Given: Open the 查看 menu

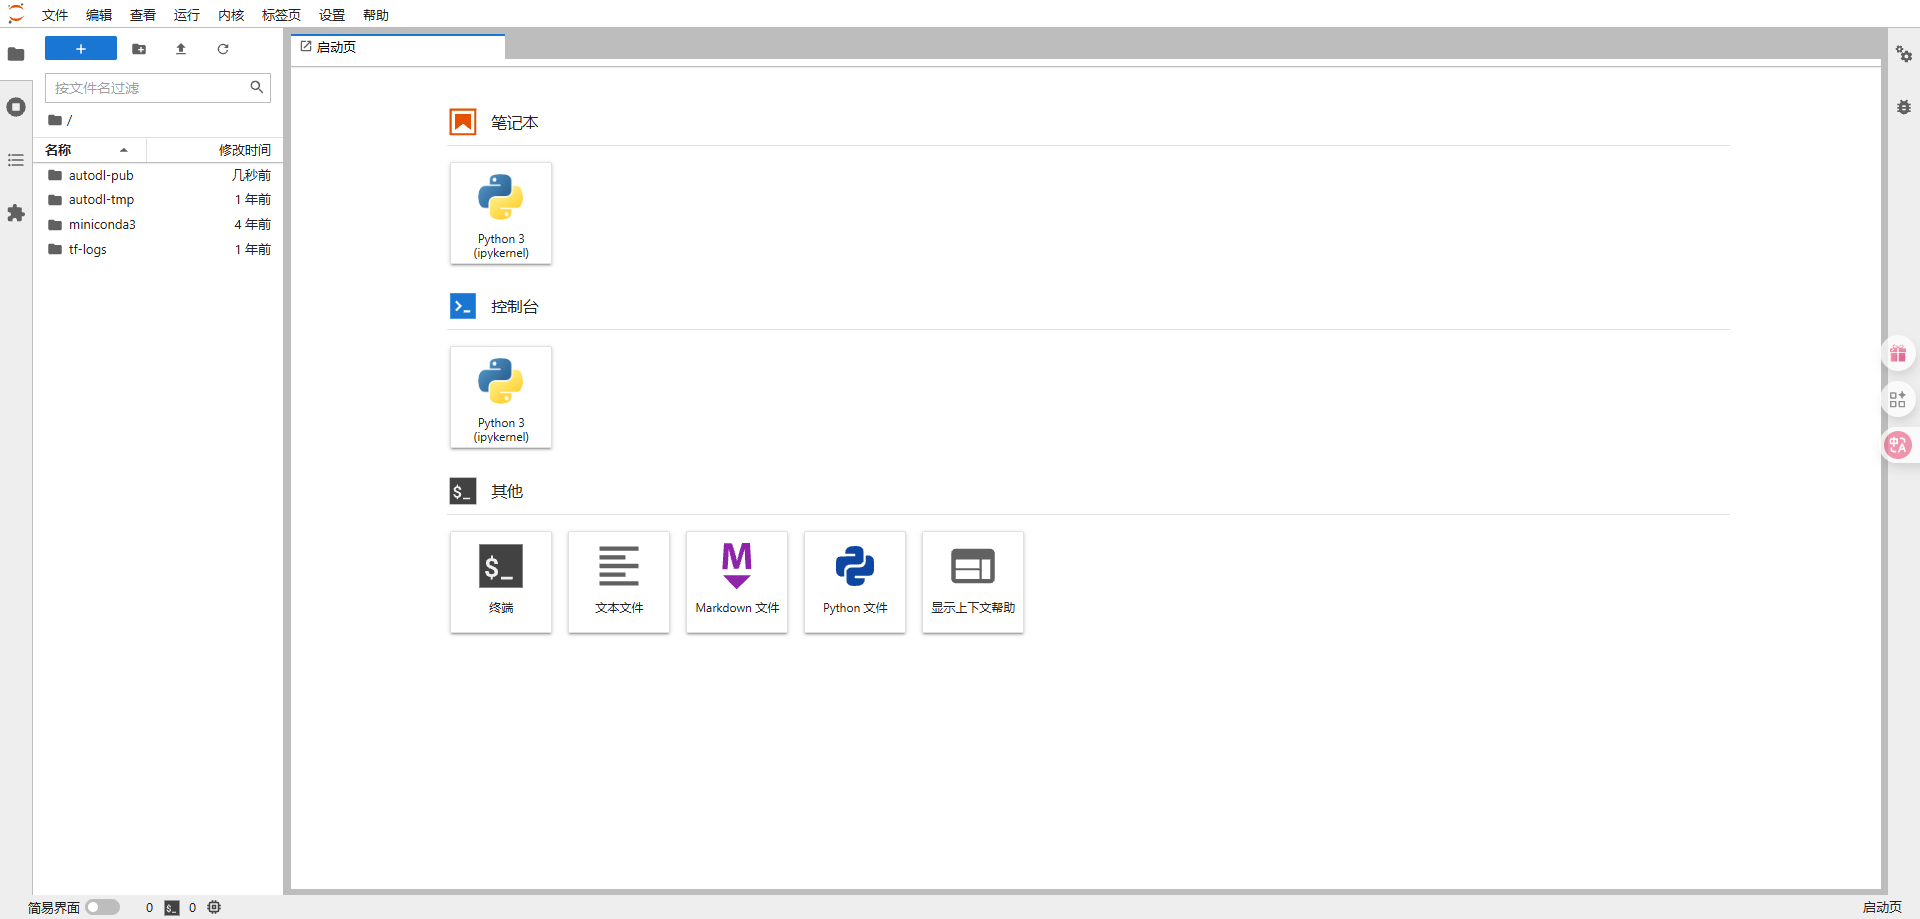Looking at the screenshot, I should point(143,15).
